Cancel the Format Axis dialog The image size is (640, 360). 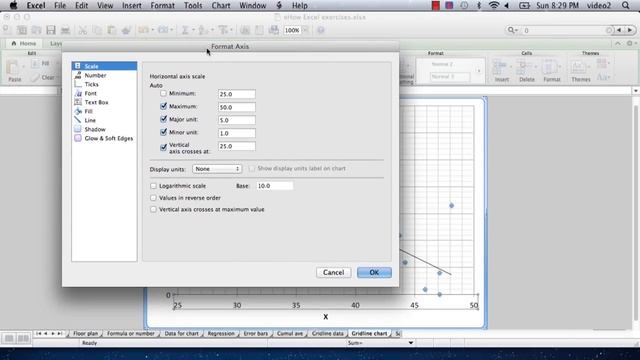(333, 272)
